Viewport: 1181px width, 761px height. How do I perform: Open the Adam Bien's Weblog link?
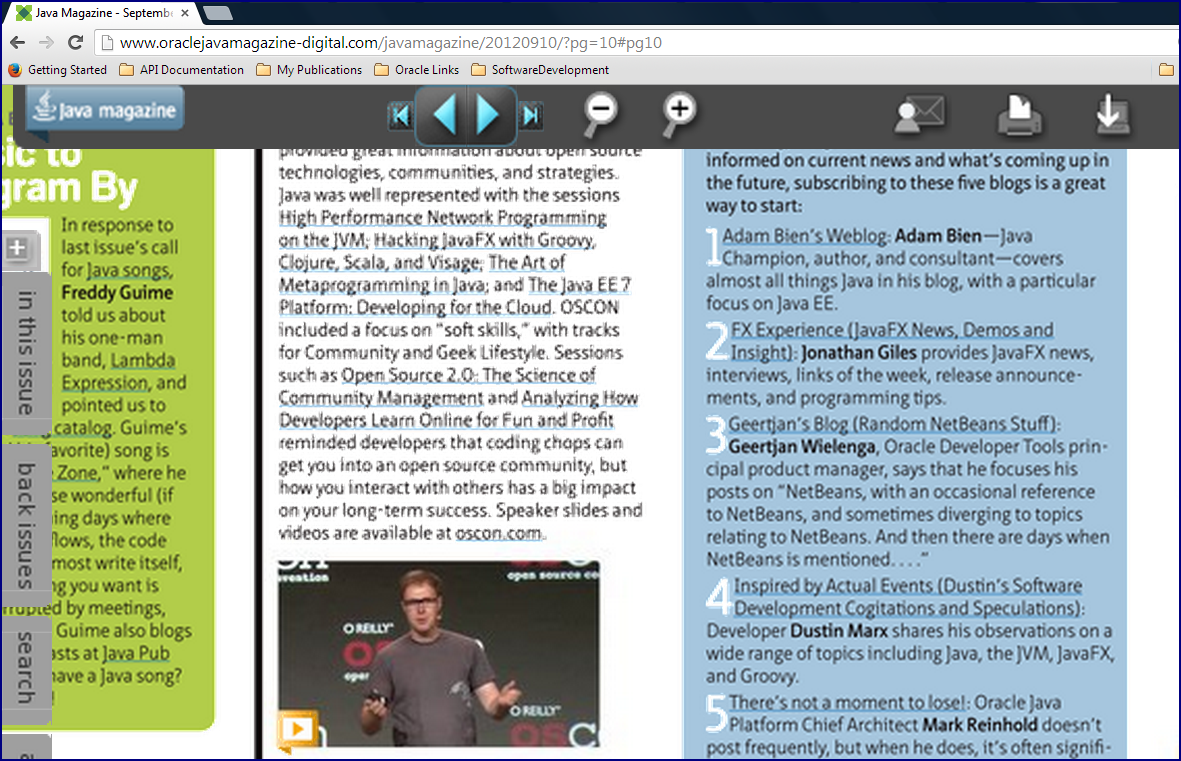coord(806,236)
